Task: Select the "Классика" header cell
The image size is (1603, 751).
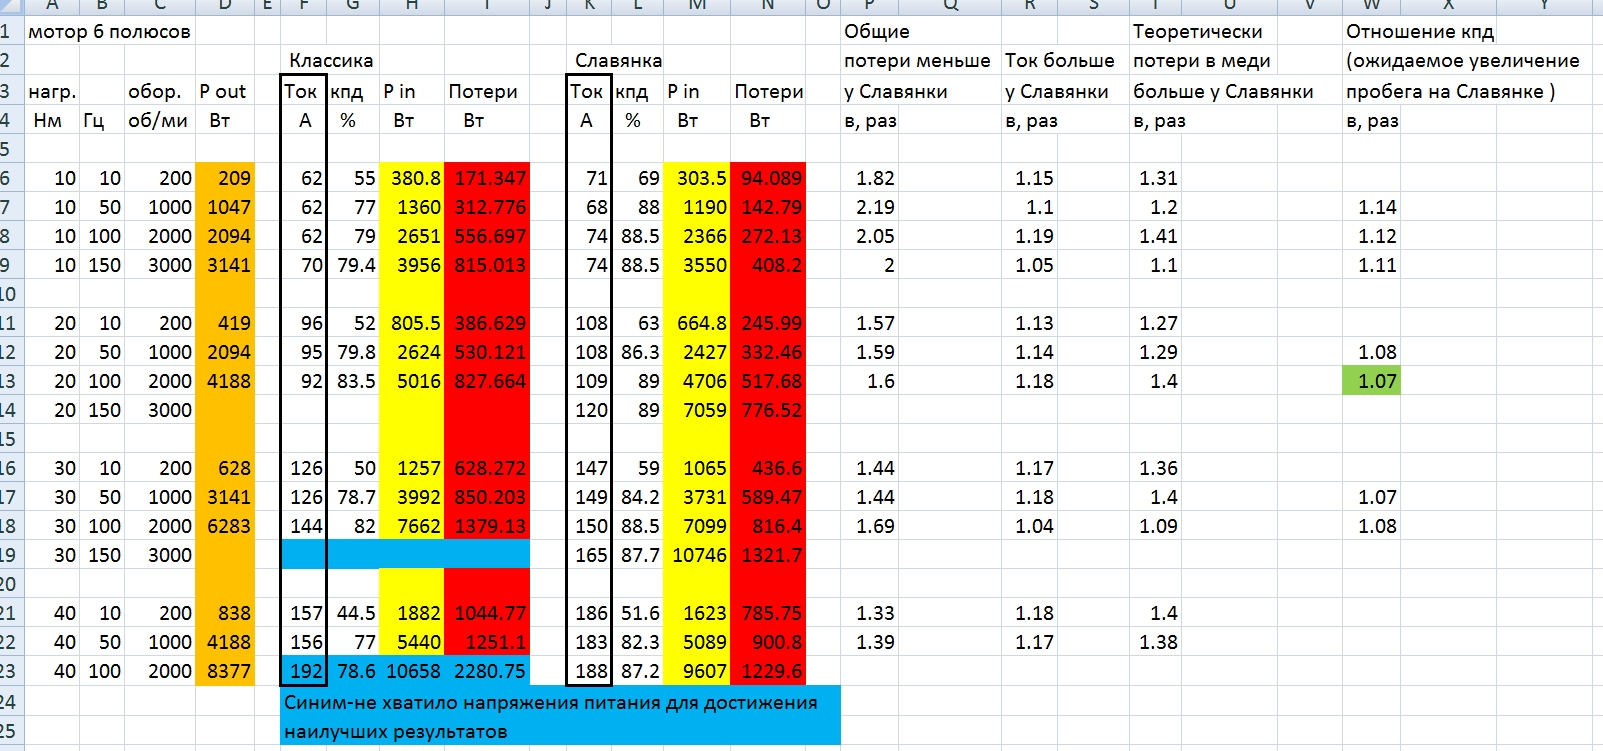Action: pos(331,61)
